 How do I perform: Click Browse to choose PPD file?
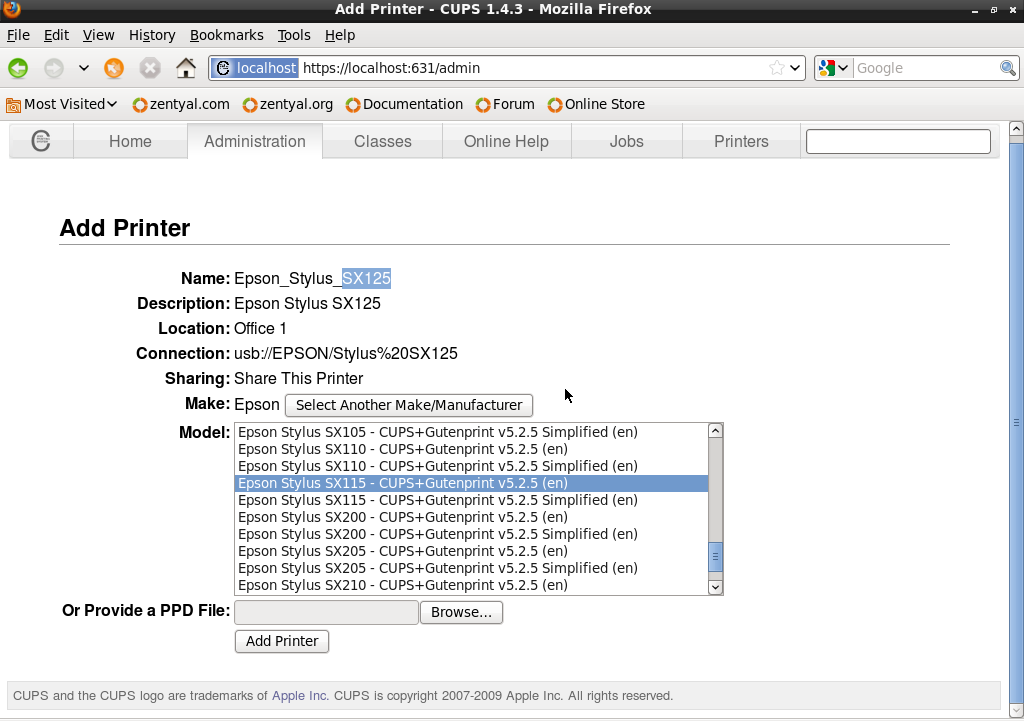point(461,612)
